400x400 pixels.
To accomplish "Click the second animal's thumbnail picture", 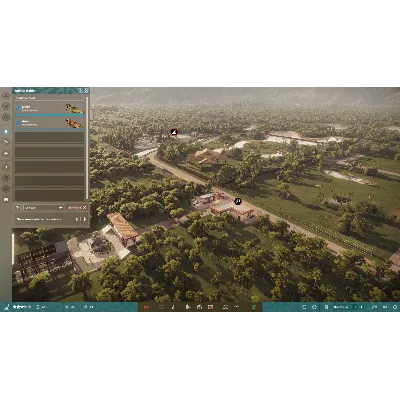I will click(x=74, y=123).
